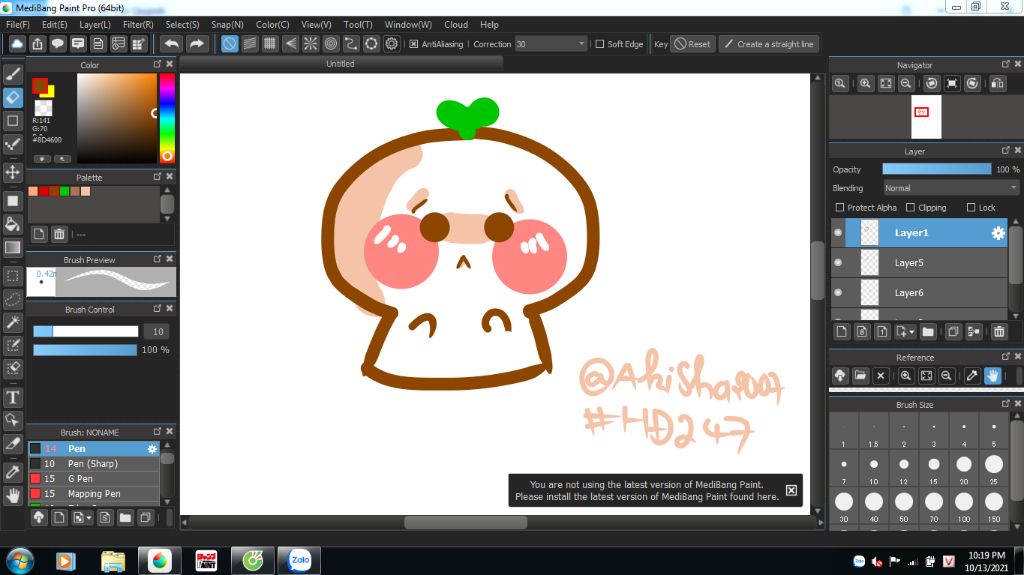Click the Reset key button
This screenshot has height=575, width=1024.
pyautogui.click(x=692, y=44)
